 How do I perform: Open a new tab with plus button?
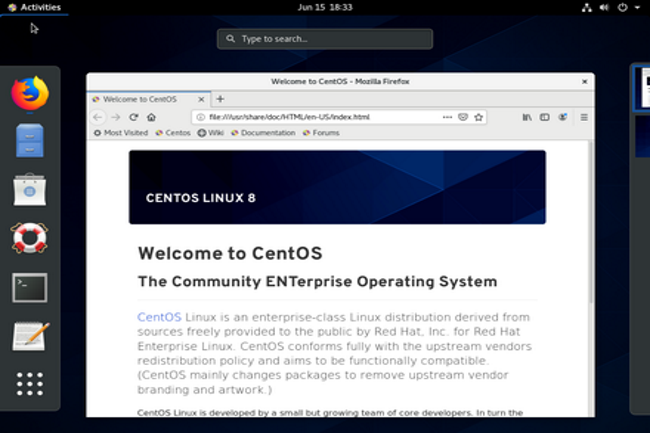[x=220, y=99]
